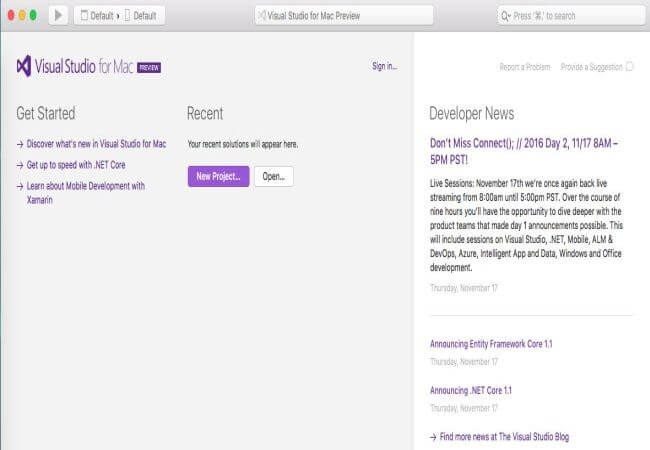Open 'Announcing .NET Core 1.1' article
Image resolution: width=650 pixels, height=450 pixels.
point(469,390)
